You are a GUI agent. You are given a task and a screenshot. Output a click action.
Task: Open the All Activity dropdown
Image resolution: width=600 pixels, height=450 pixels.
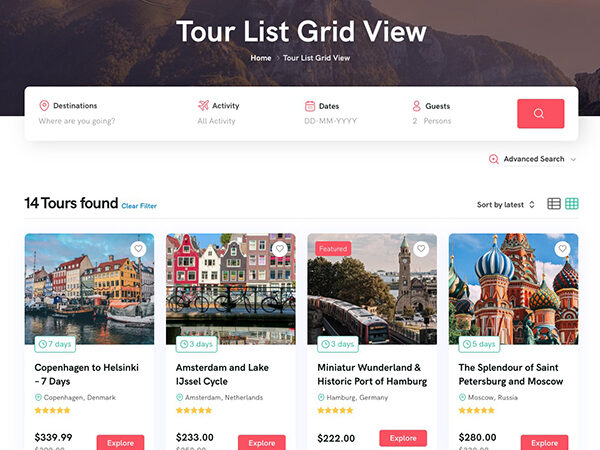[x=216, y=121]
